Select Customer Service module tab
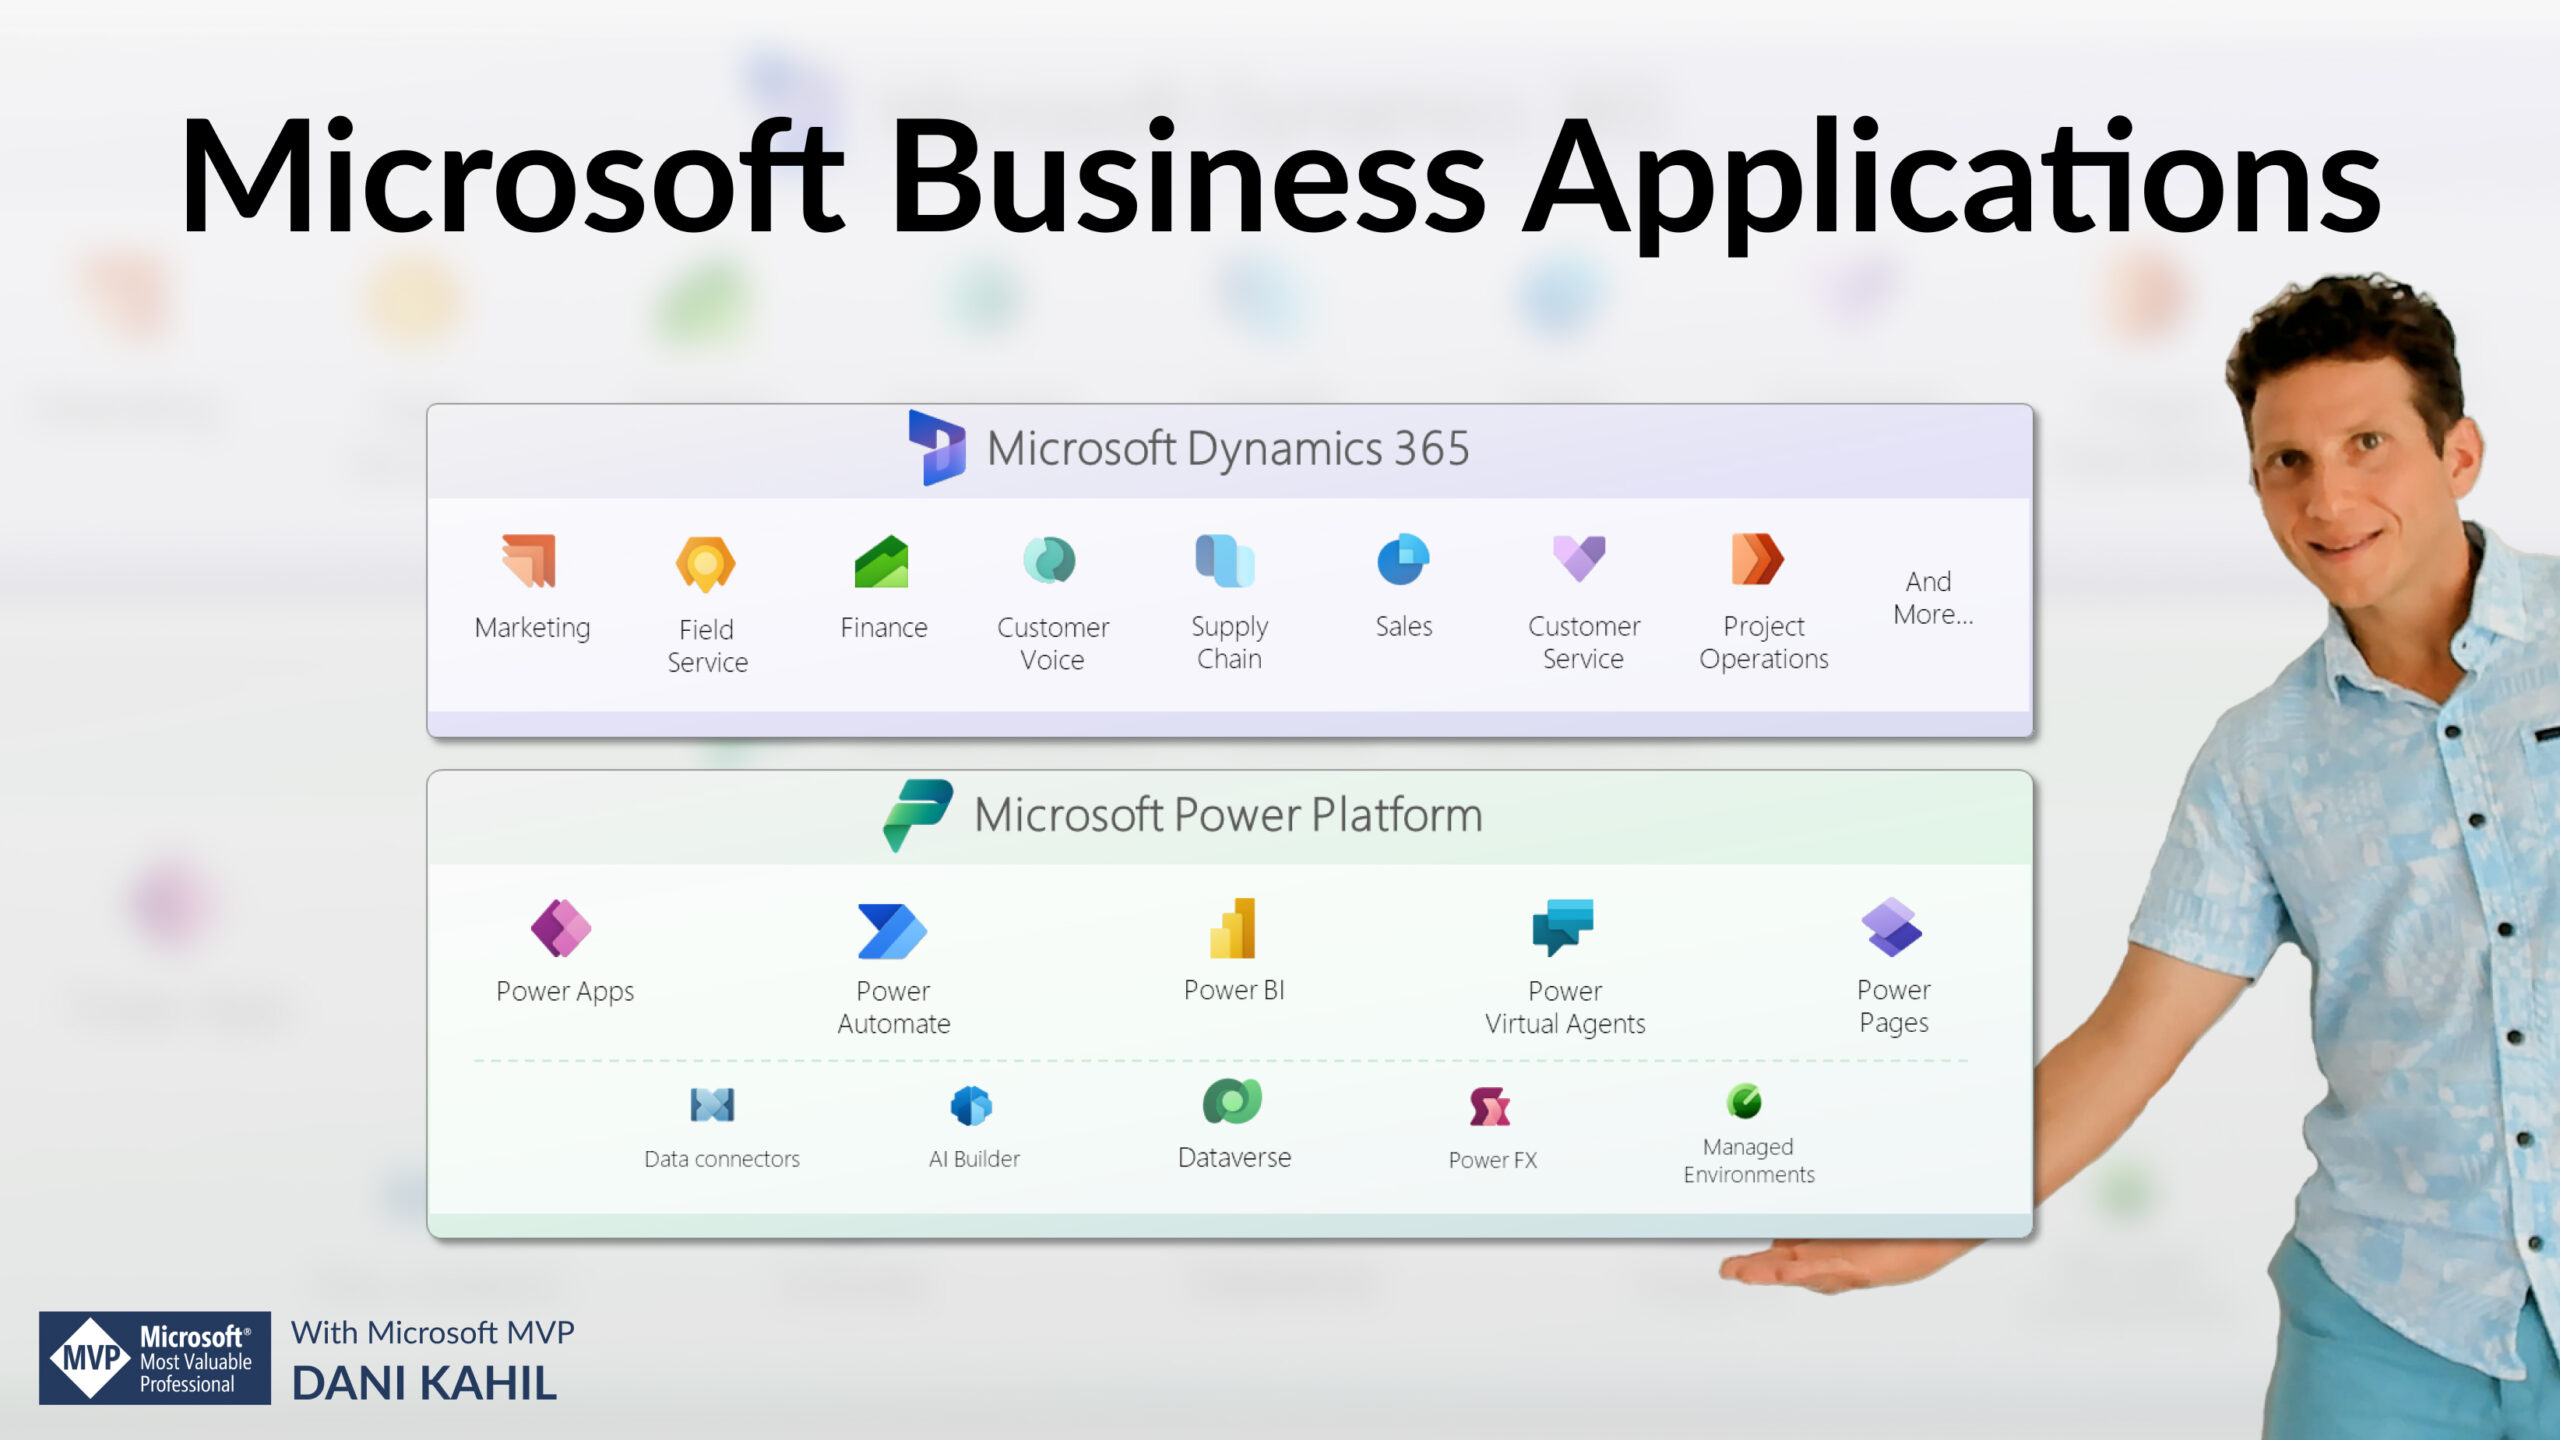The image size is (2560, 1440). coord(1579,598)
